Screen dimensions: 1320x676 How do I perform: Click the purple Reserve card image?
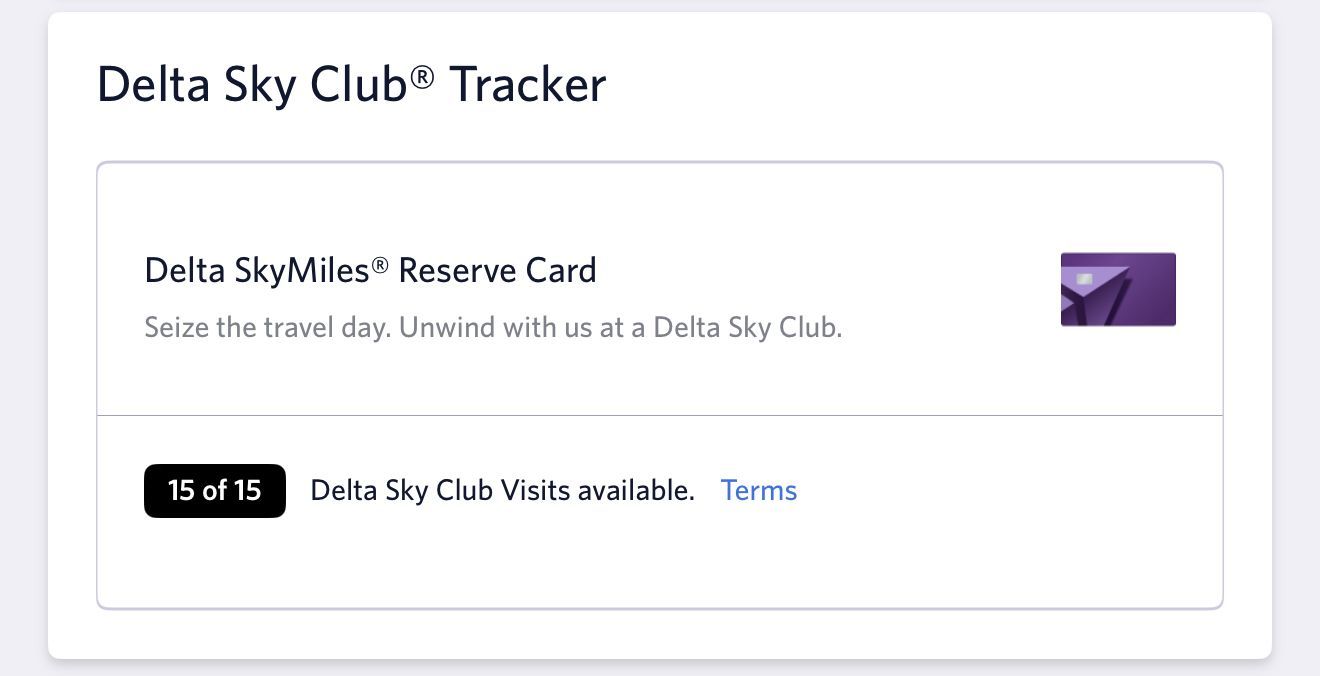coord(1118,289)
